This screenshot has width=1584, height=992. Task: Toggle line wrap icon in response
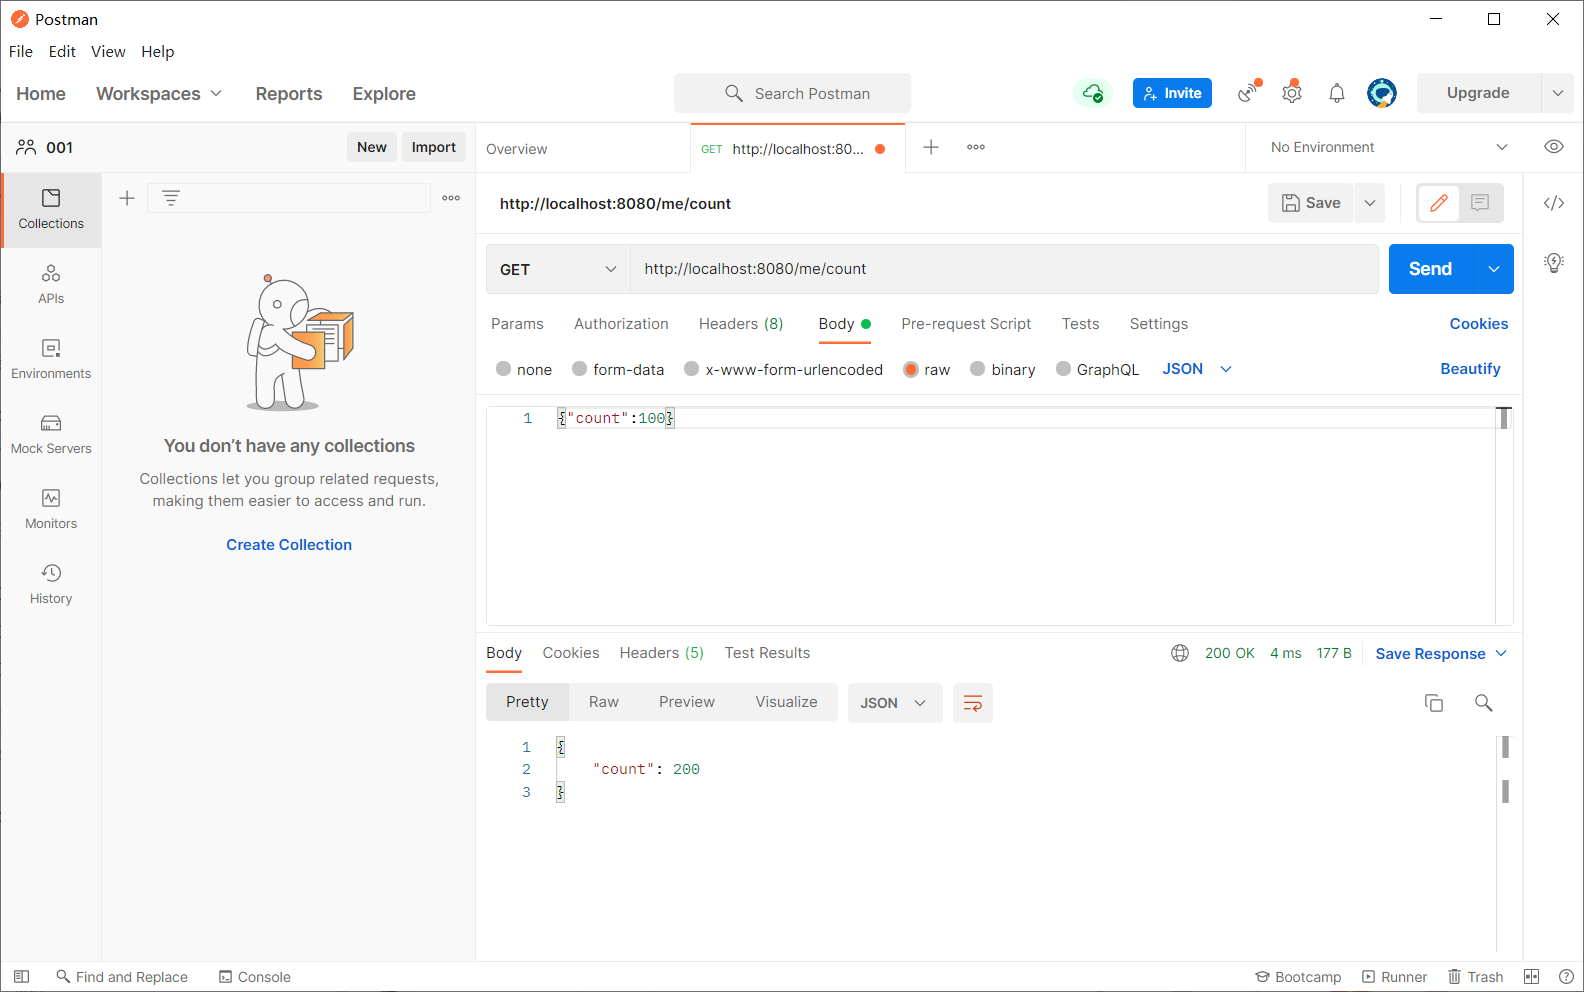coord(972,703)
